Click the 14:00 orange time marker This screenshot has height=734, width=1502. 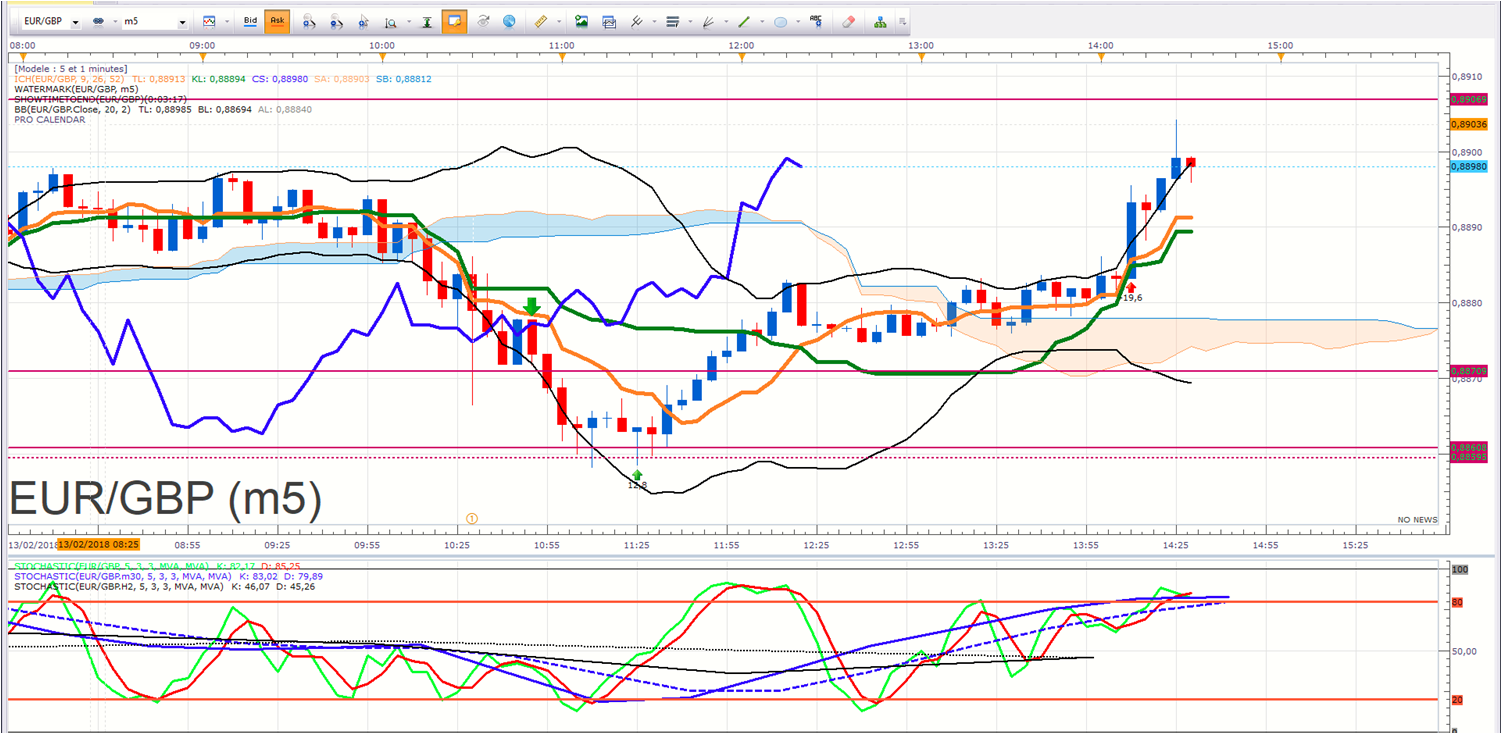tap(1100, 57)
